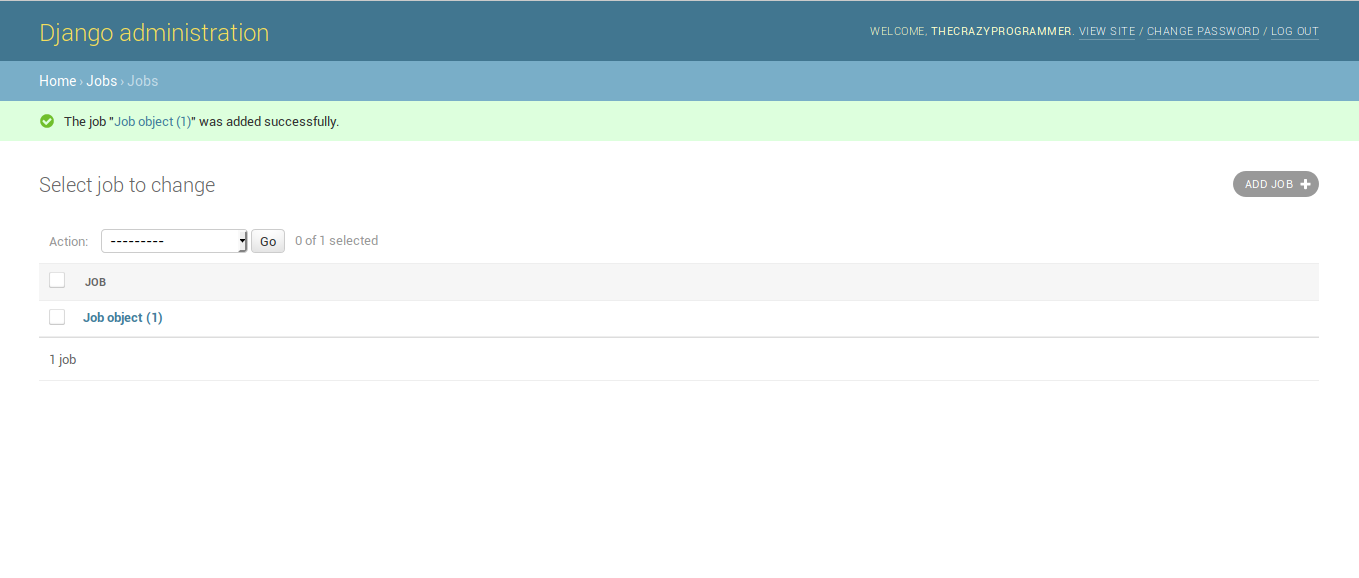Click the 'Select job to change' heading
Image resolution: width=1359 pixels, height=578 pixels.
click(x=127, y=185)
